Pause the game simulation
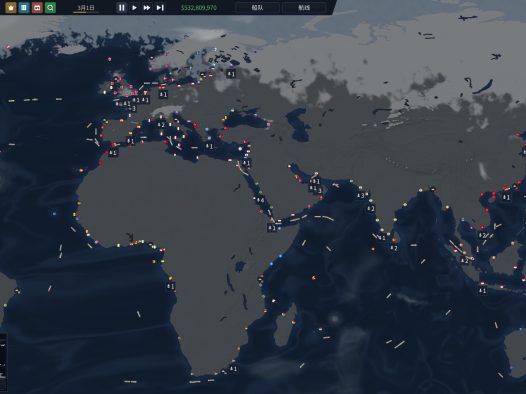The image size is (526, 394). tap(122, 7)
